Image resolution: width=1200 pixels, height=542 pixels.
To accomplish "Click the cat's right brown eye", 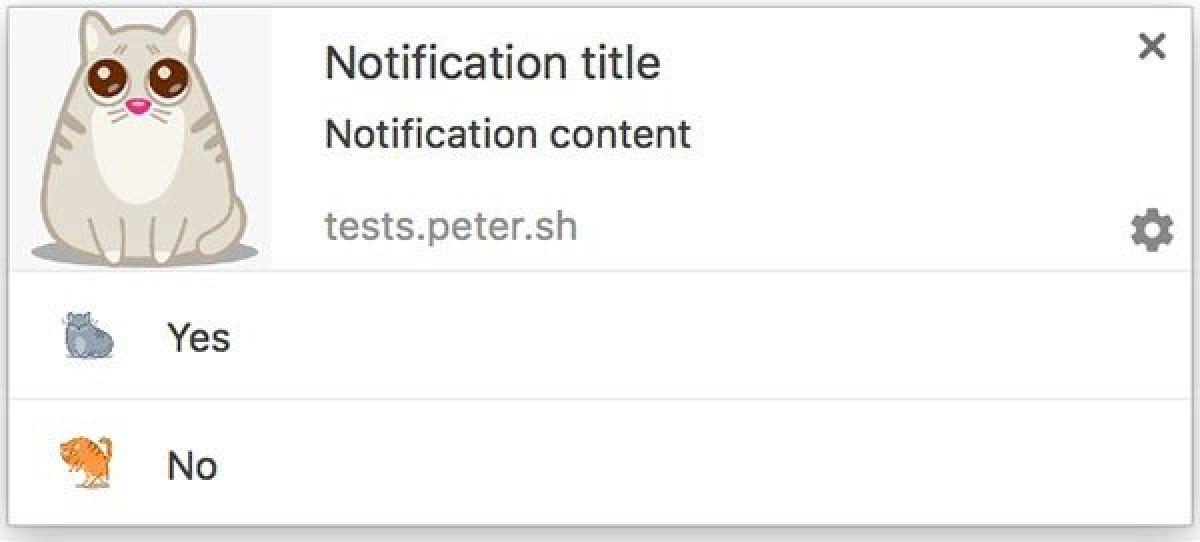I will (x=167, y=77).
